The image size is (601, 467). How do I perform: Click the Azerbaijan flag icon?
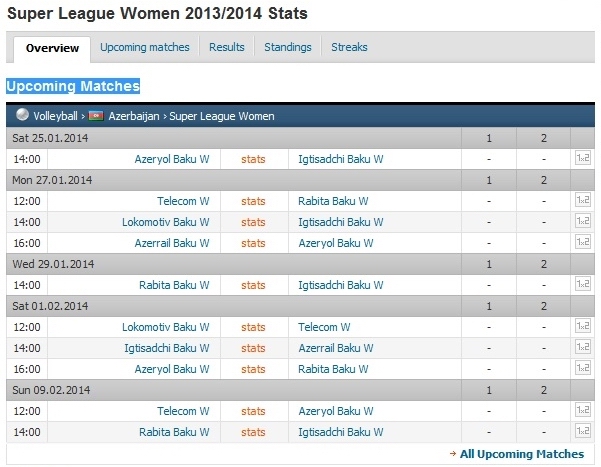[96, 116]
